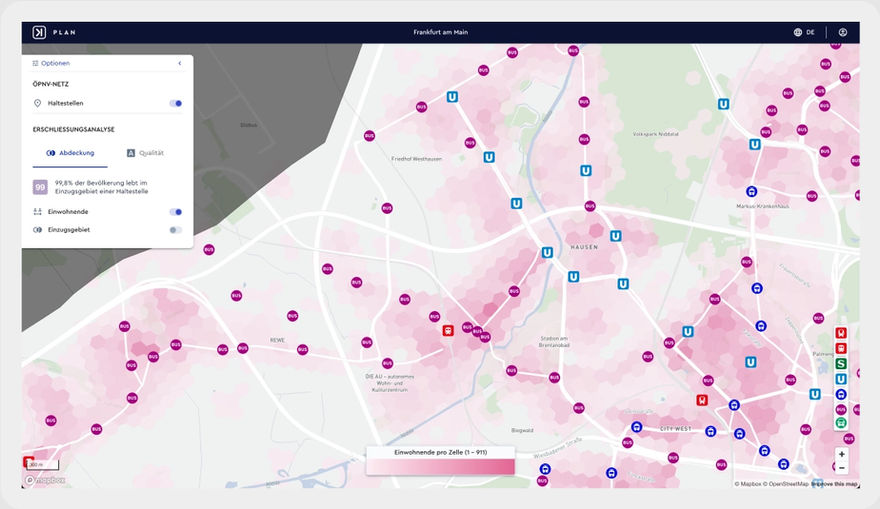Screen dimensions: 880x509
Task: Click the overlap icon beside Einzugsgebiet
Action: (38, 230)
